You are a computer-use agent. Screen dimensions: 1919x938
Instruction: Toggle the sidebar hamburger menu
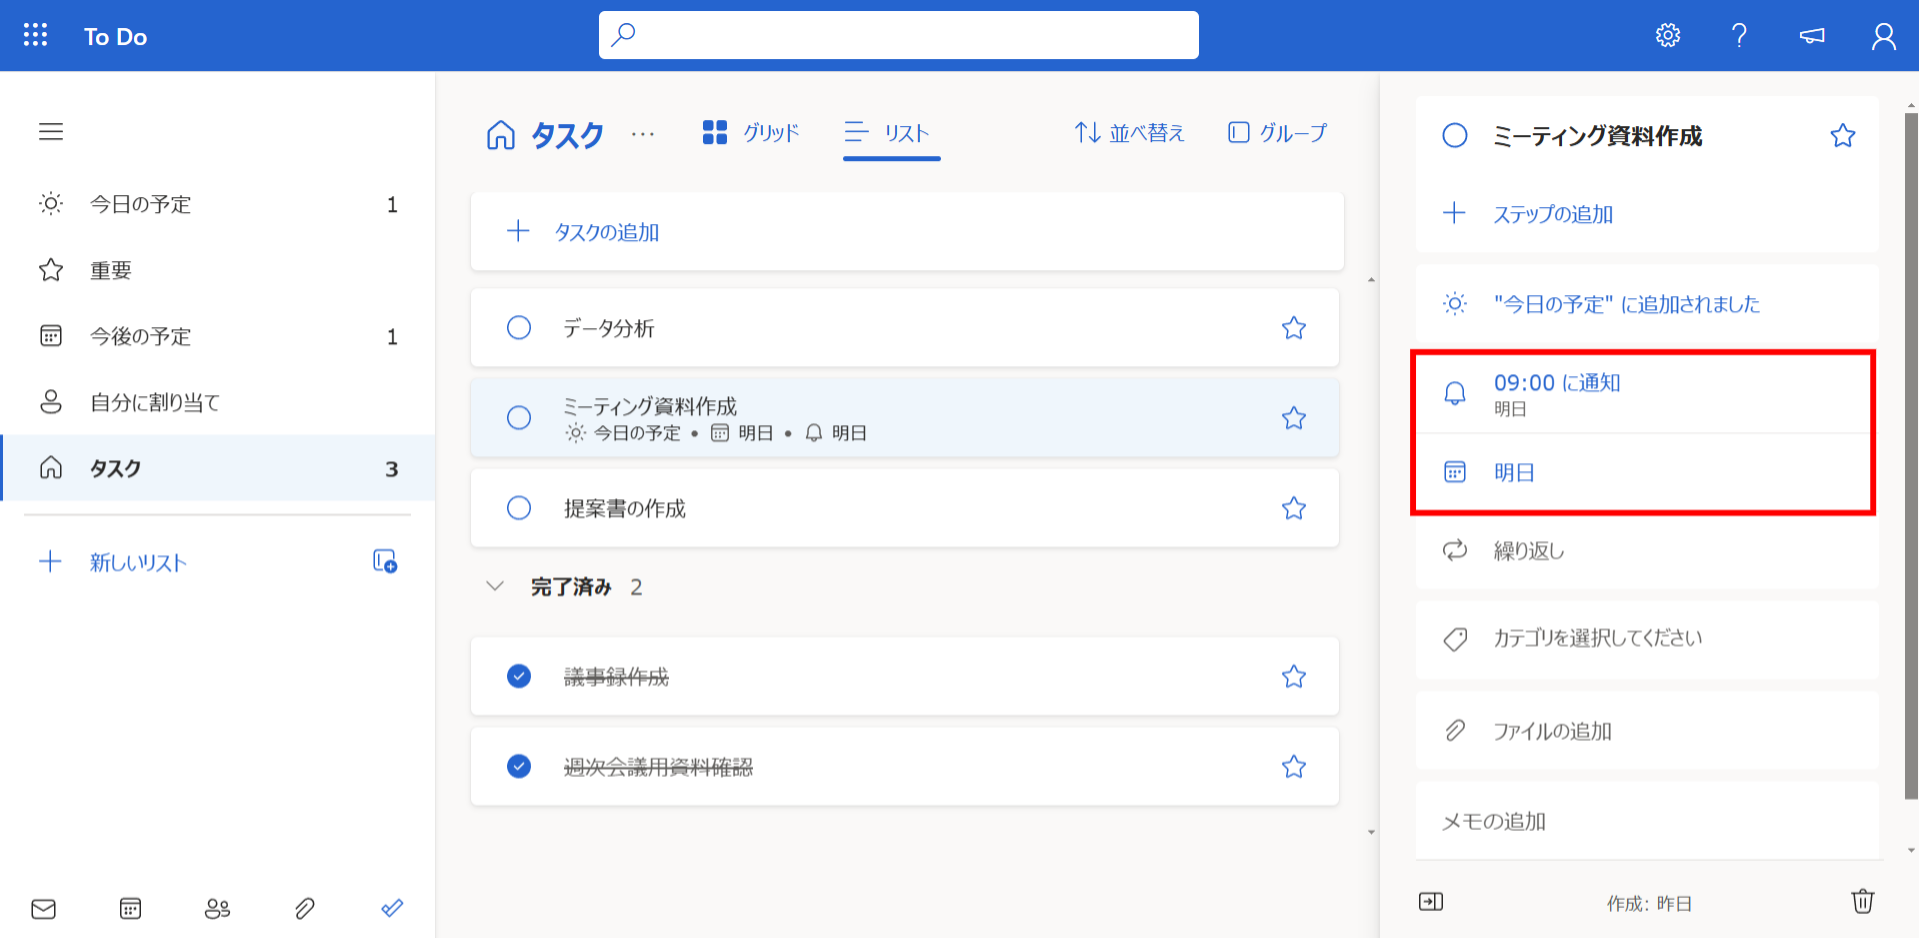pos(50,131)
